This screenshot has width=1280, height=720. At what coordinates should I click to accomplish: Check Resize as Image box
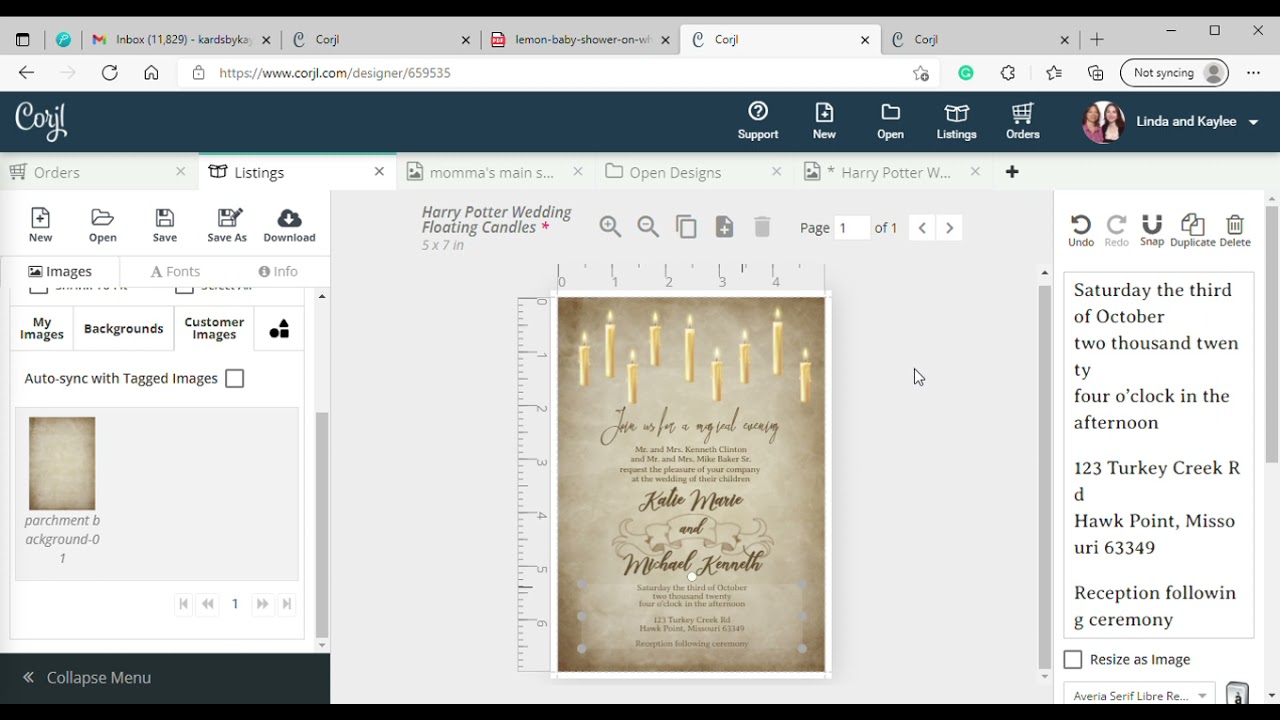click(x=1073, y=659)
